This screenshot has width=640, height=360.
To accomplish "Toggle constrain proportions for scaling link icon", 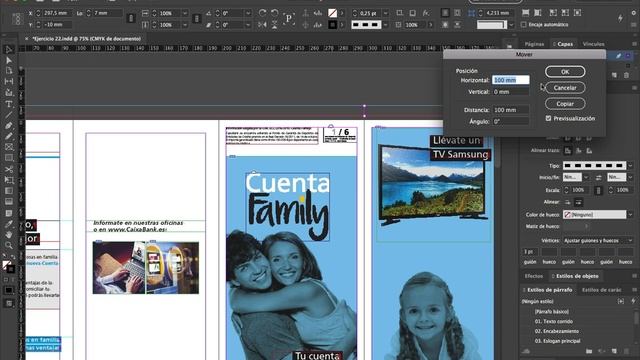I will click(x=196, y=19).
